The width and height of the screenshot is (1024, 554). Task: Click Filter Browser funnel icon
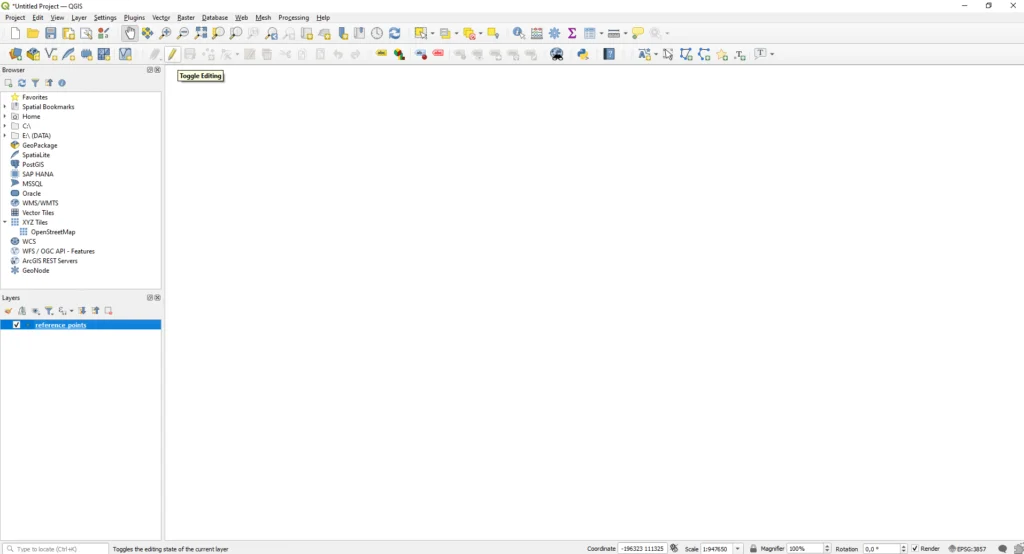point(35,83)
